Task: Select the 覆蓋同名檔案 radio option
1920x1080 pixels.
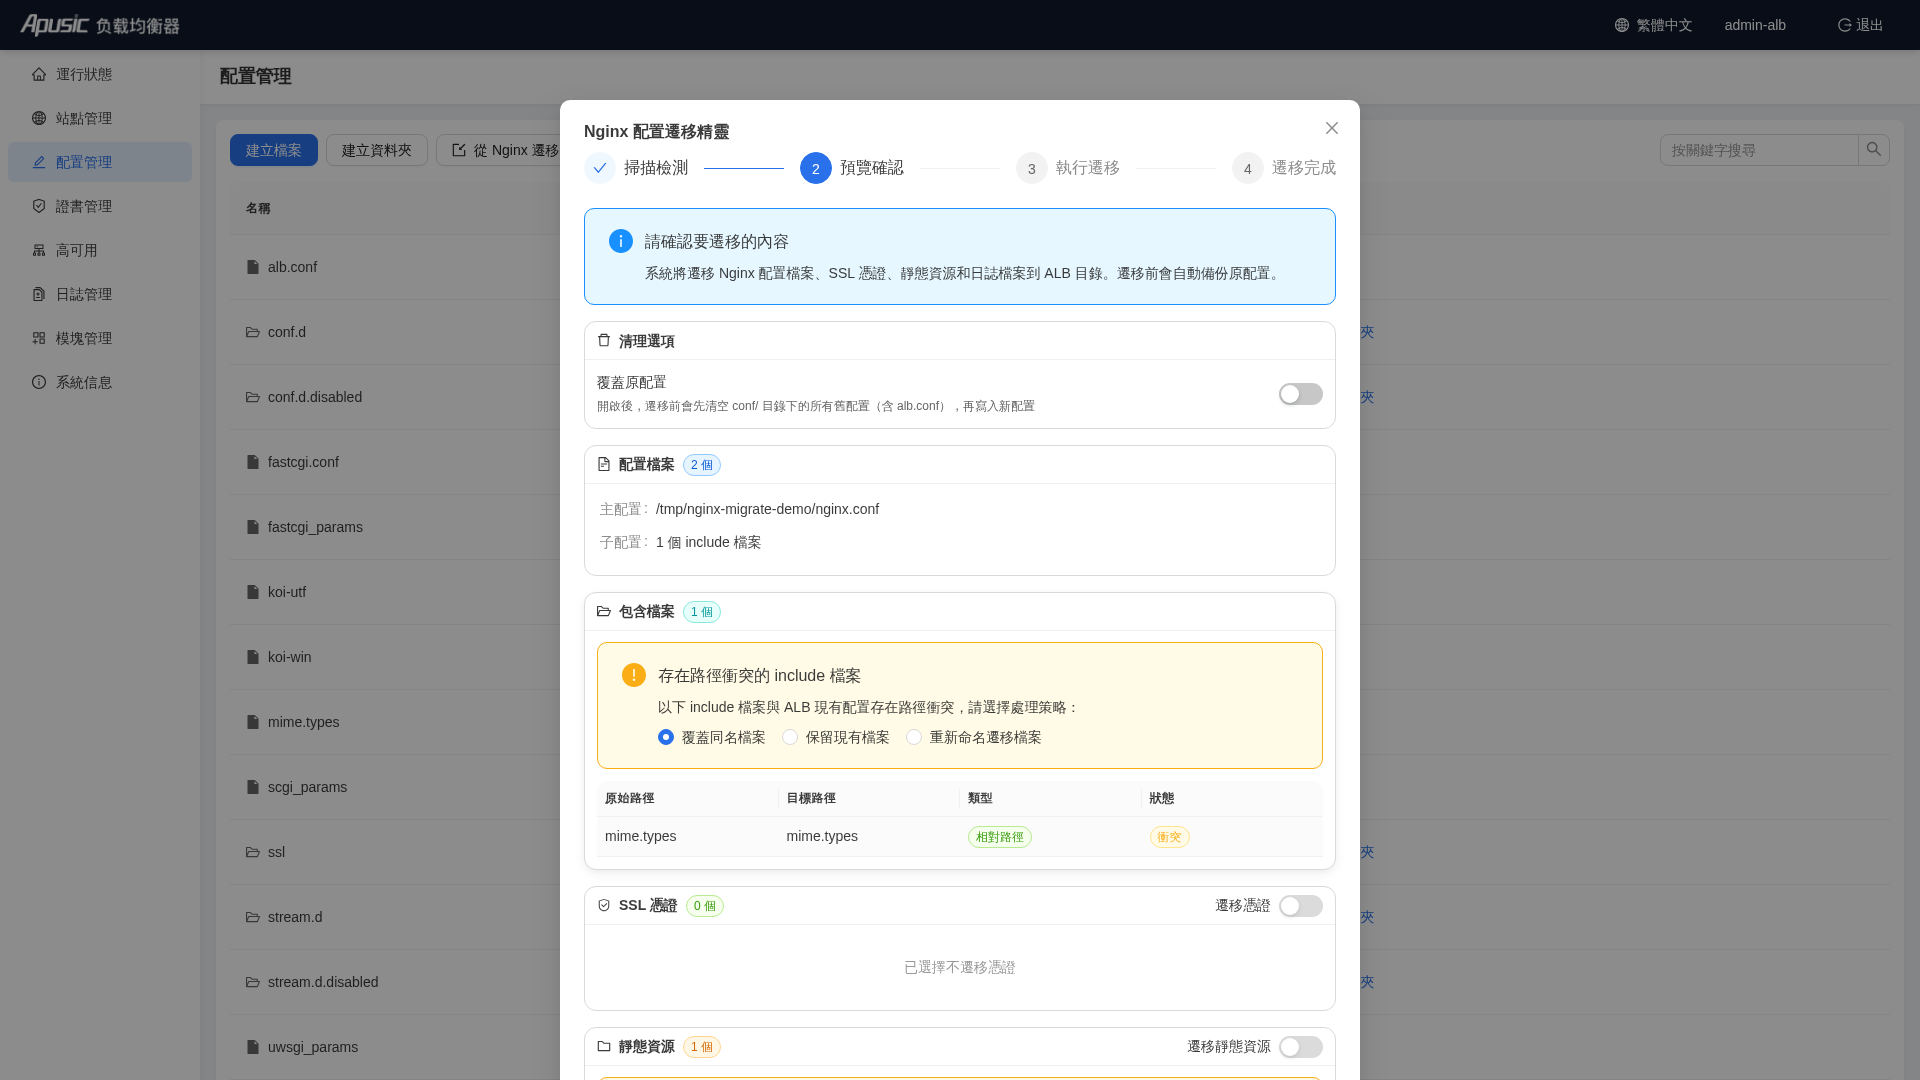Action: 666,737
